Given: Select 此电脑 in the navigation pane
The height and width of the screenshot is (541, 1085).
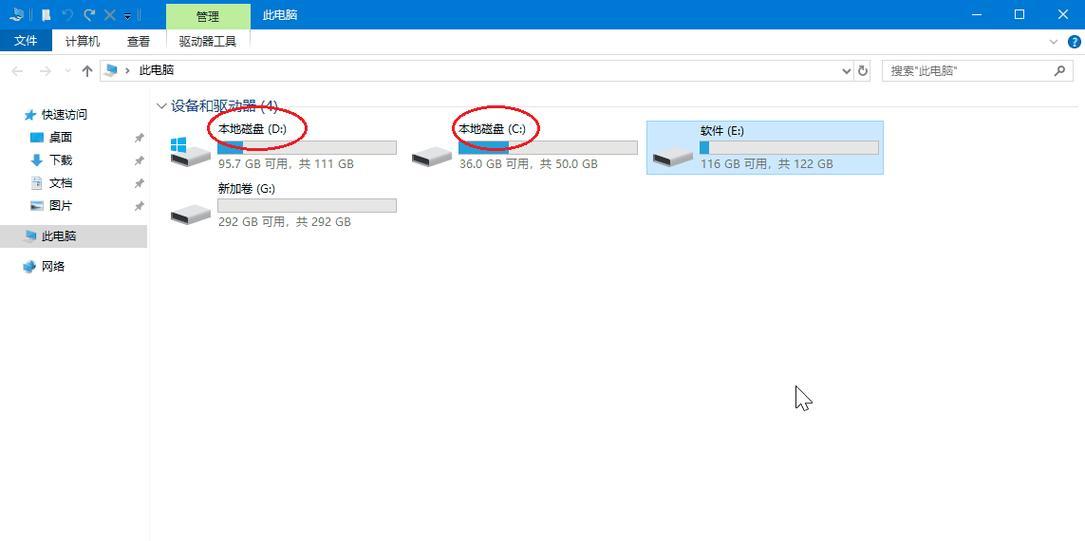Looking at the screenshot, I should [73, 236].
